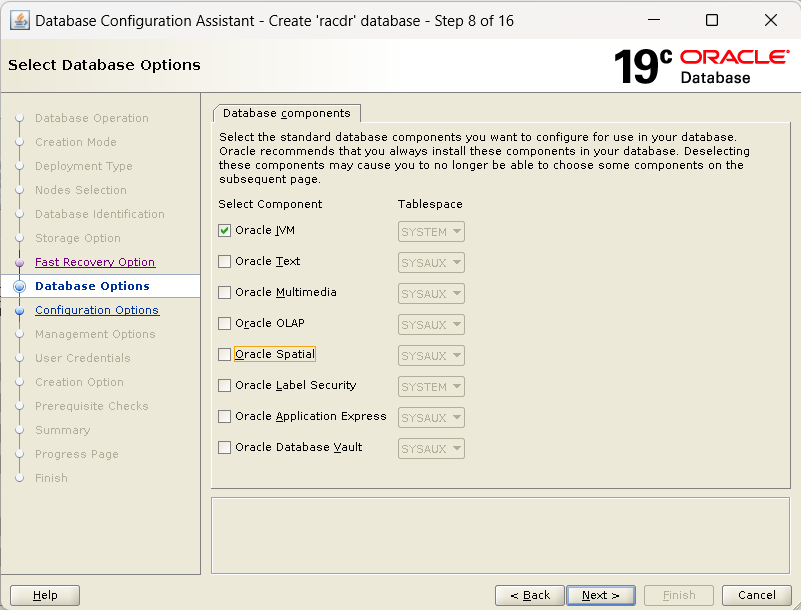
Task: Open Oracle Label Security tablespace dropdown
Action: 431,387
